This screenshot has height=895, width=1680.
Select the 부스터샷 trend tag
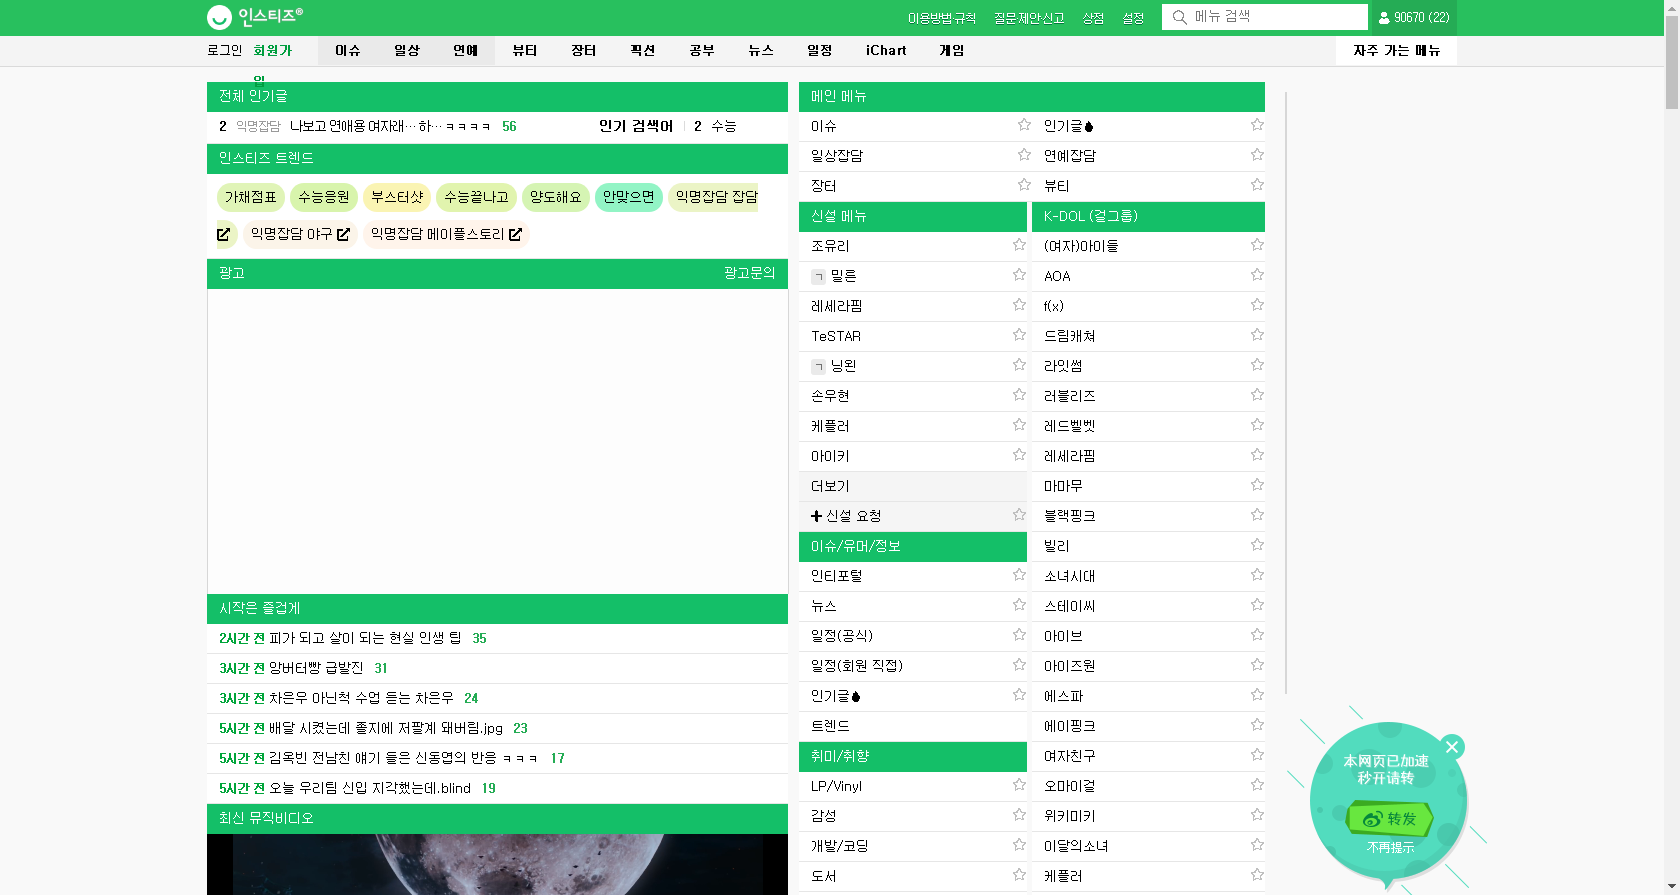[397, 197]
